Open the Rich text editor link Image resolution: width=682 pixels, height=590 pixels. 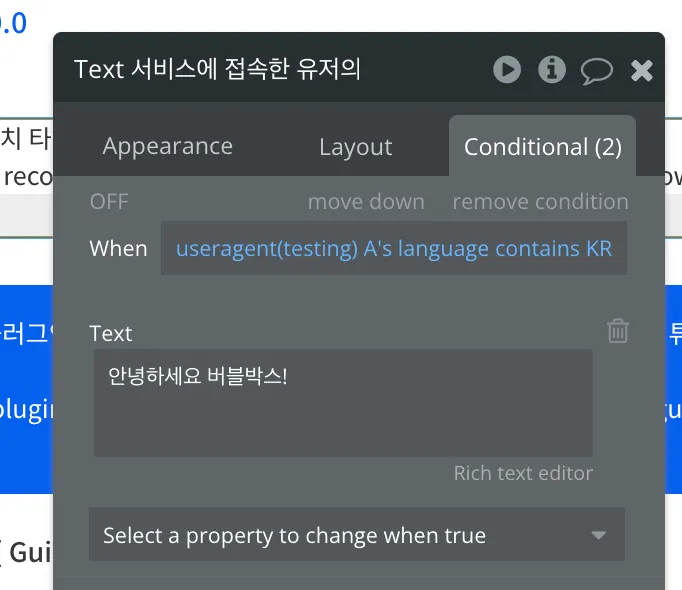[523, 473]
